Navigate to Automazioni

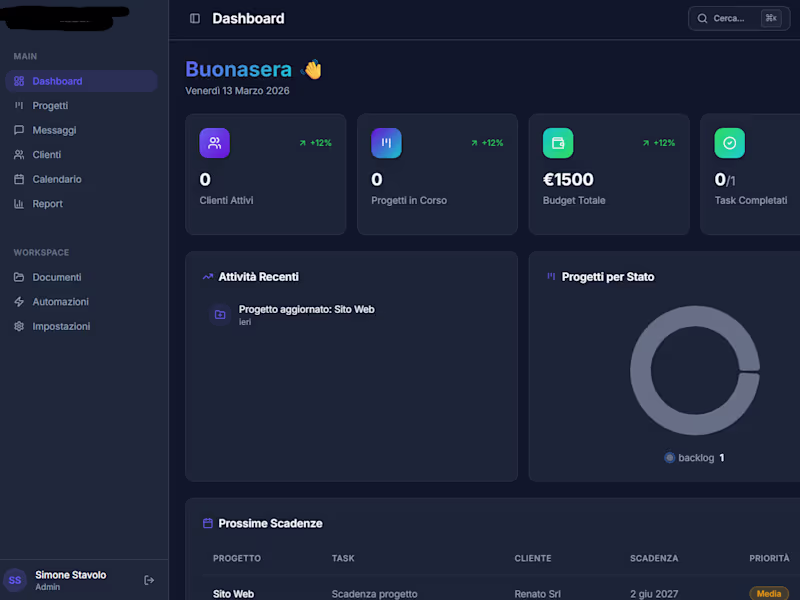coord(81,302)
